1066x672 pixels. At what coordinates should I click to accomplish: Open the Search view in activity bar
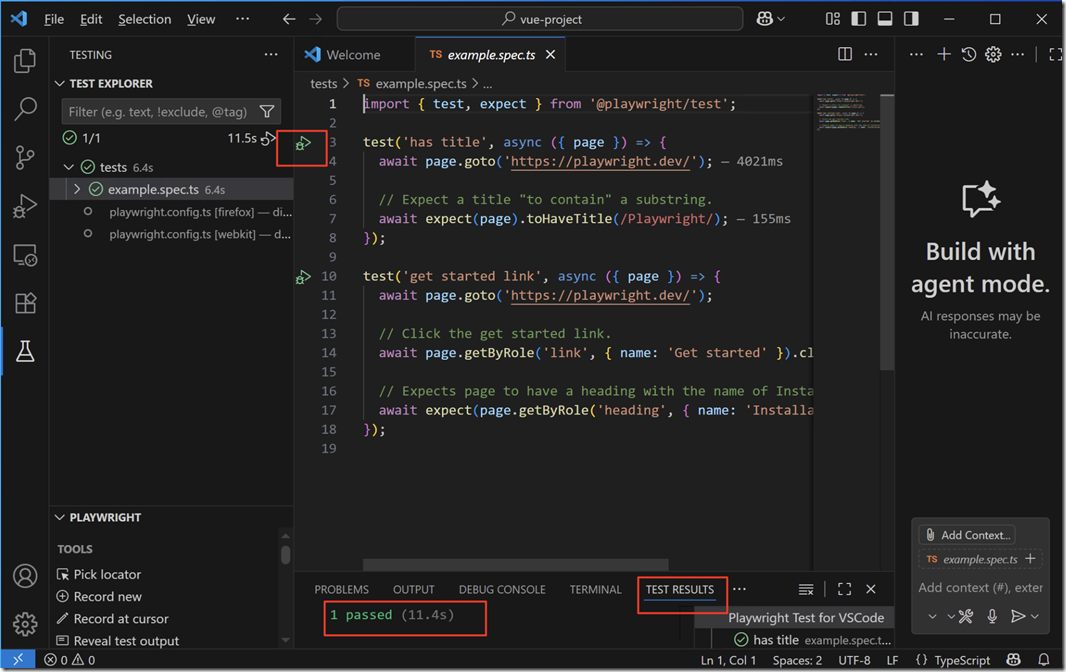25,109
